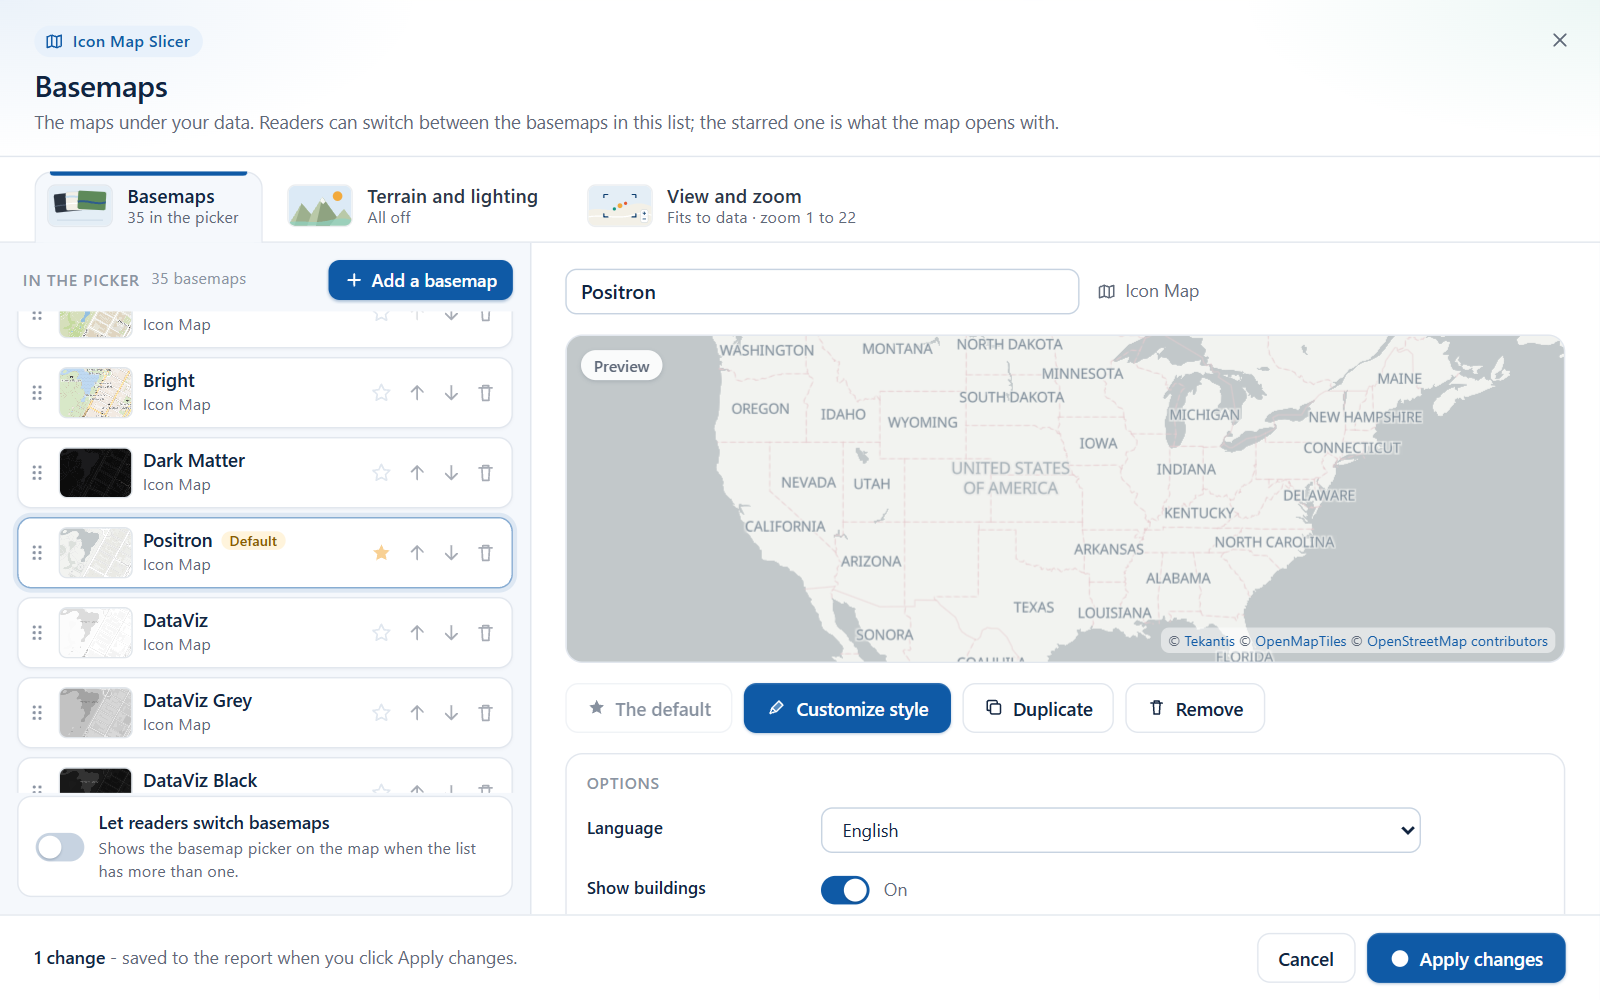The image size is (1600, 1000).
Task: Click the Remove button
Action: tap(1195, 708)
